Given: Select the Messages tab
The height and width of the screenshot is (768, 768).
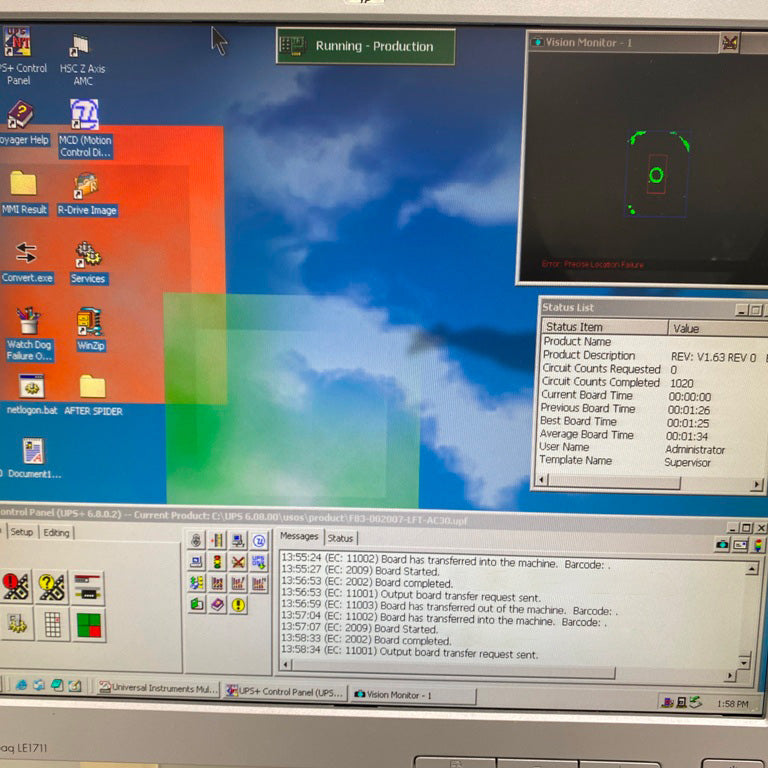Looking at the screenshot, I should [299, 536].
